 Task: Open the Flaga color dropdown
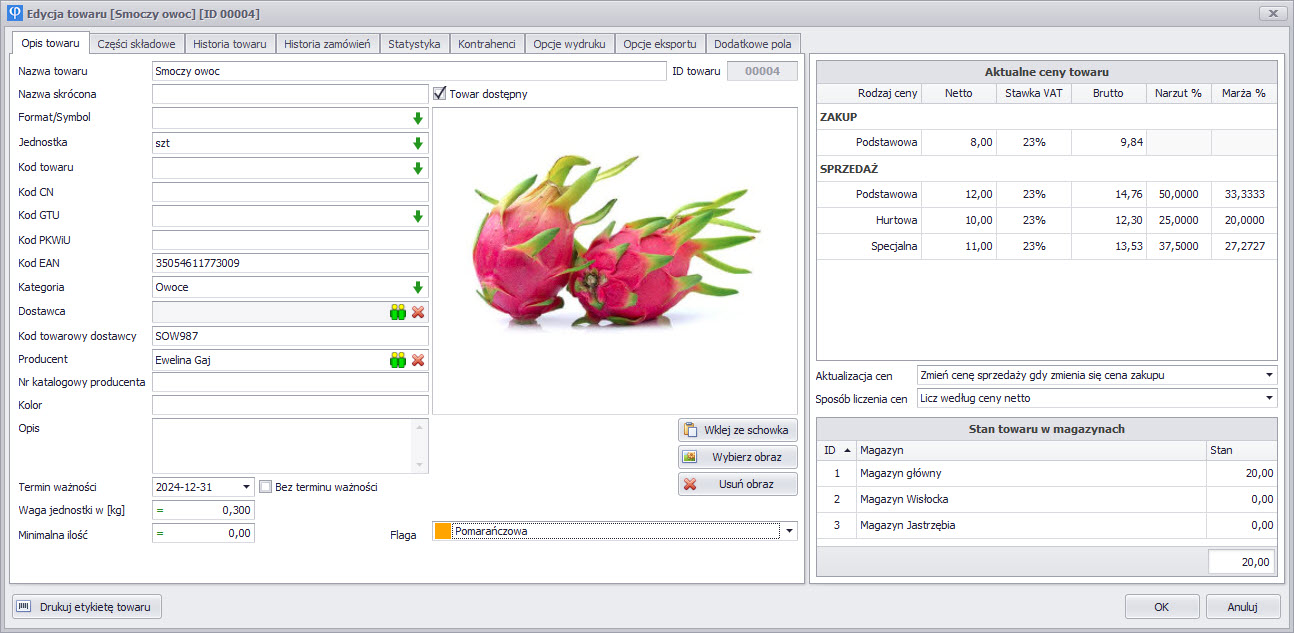[789, 531]
